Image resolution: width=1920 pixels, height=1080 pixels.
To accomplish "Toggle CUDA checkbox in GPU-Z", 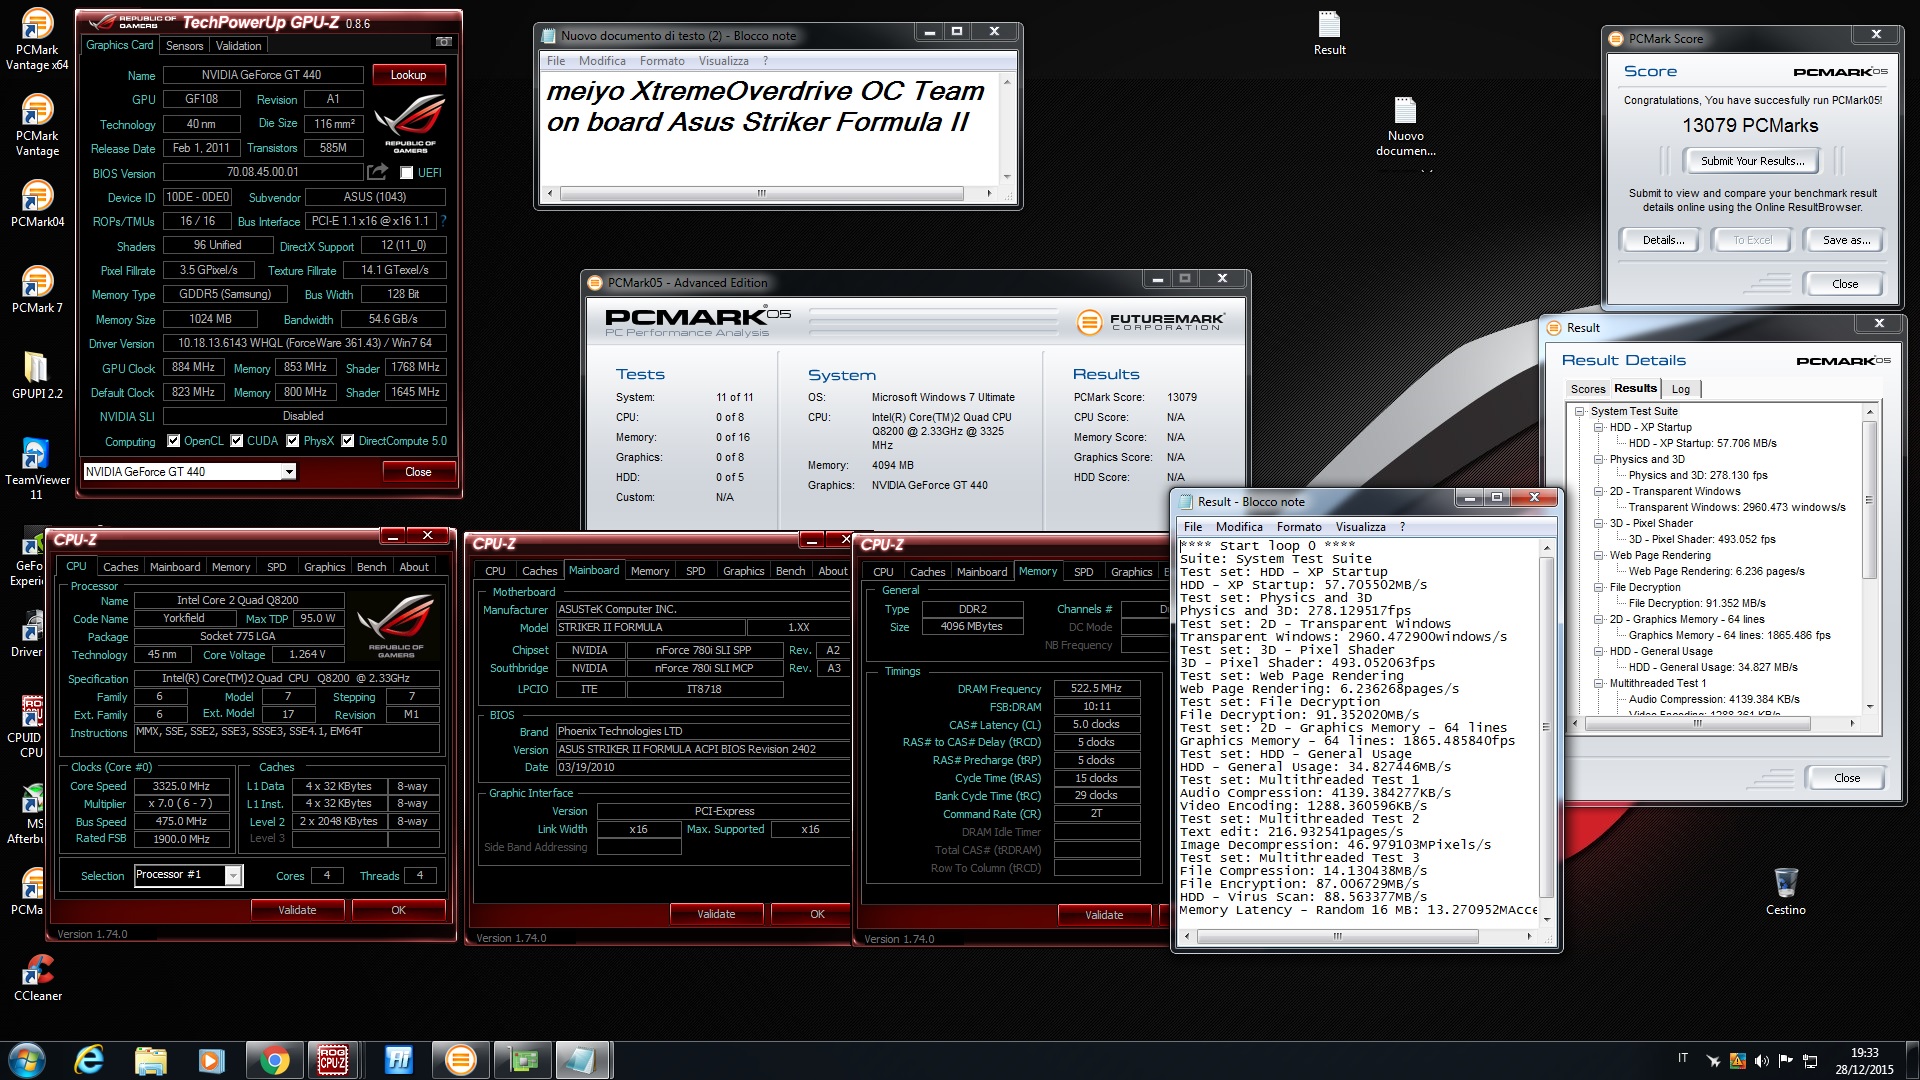I will pyautogui.click(x=237, y=441).
